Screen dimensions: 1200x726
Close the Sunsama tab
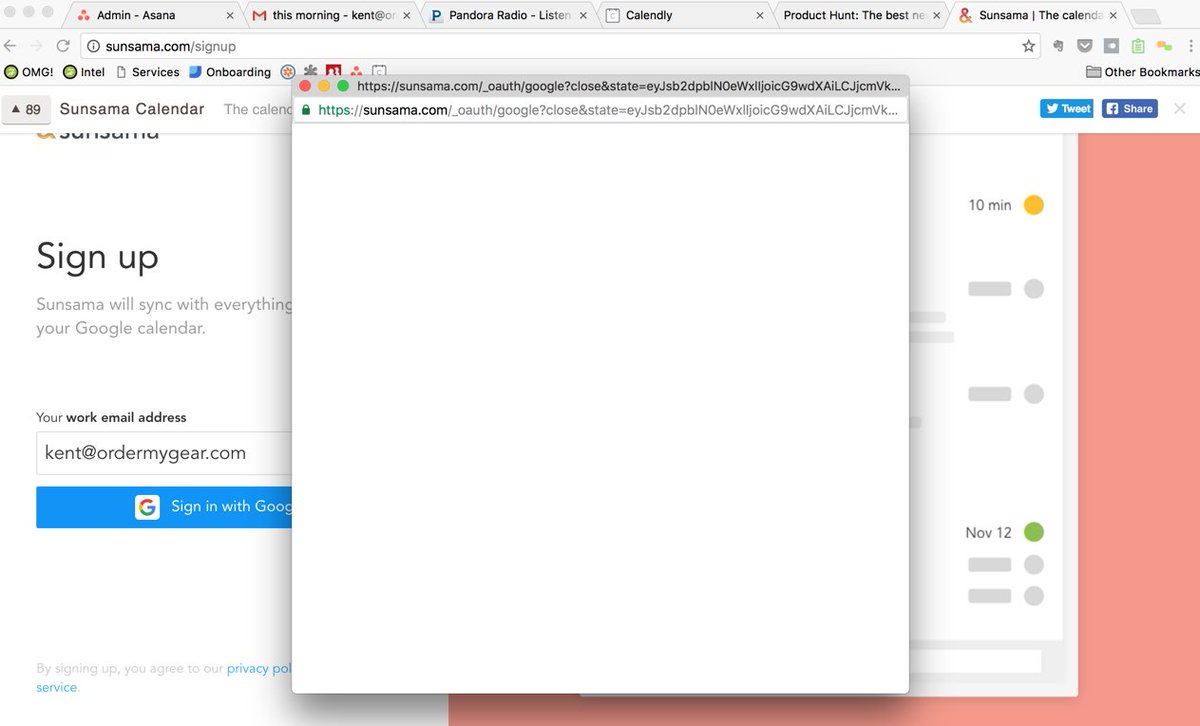(x=1113, y=16)
